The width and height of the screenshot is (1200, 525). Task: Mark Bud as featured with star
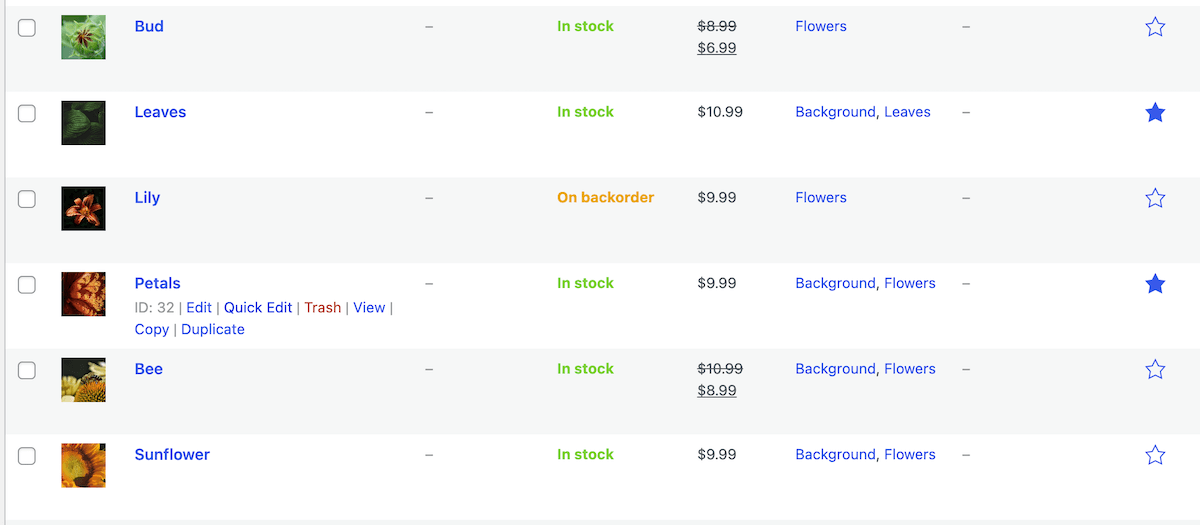pyautogui.click(x=1155, y=27)
